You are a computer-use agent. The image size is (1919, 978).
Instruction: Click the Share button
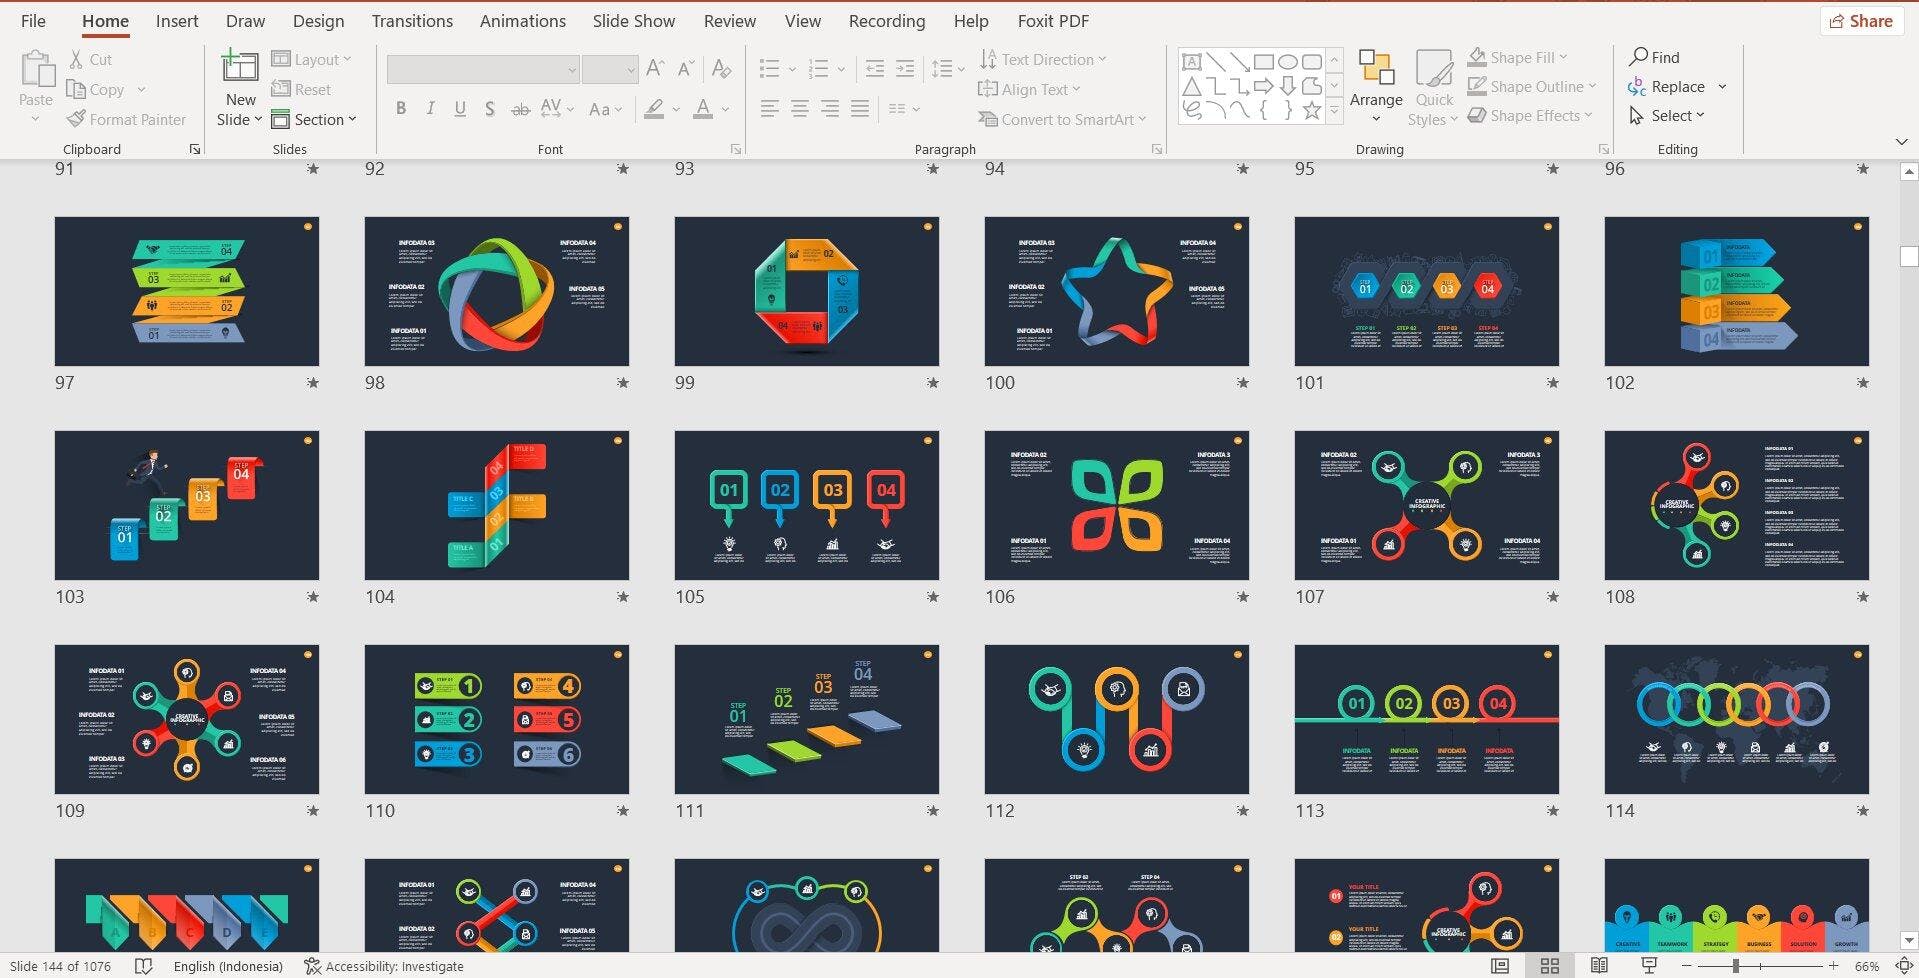(1860, 21)
